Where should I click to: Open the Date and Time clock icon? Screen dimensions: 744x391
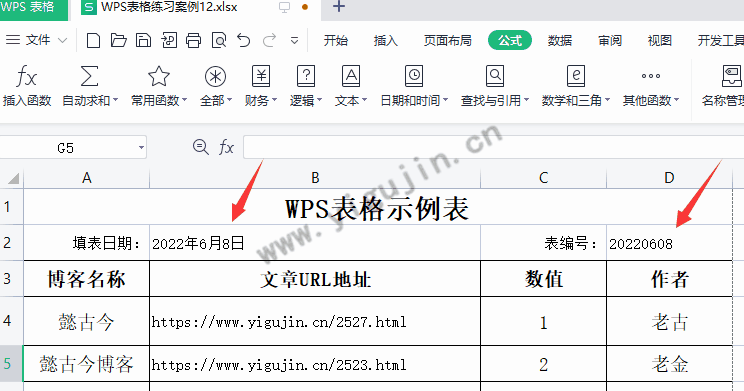(x=414, y=76)
